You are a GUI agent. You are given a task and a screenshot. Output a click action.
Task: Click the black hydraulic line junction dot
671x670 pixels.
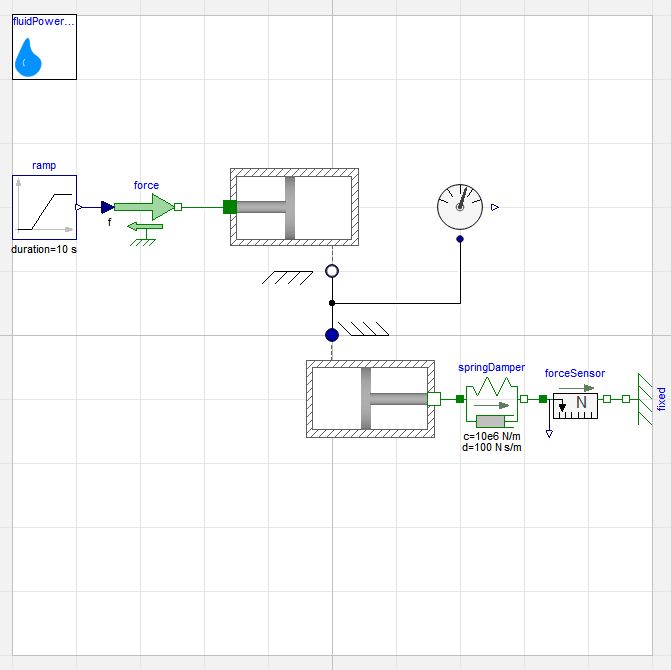pos(332,303)
